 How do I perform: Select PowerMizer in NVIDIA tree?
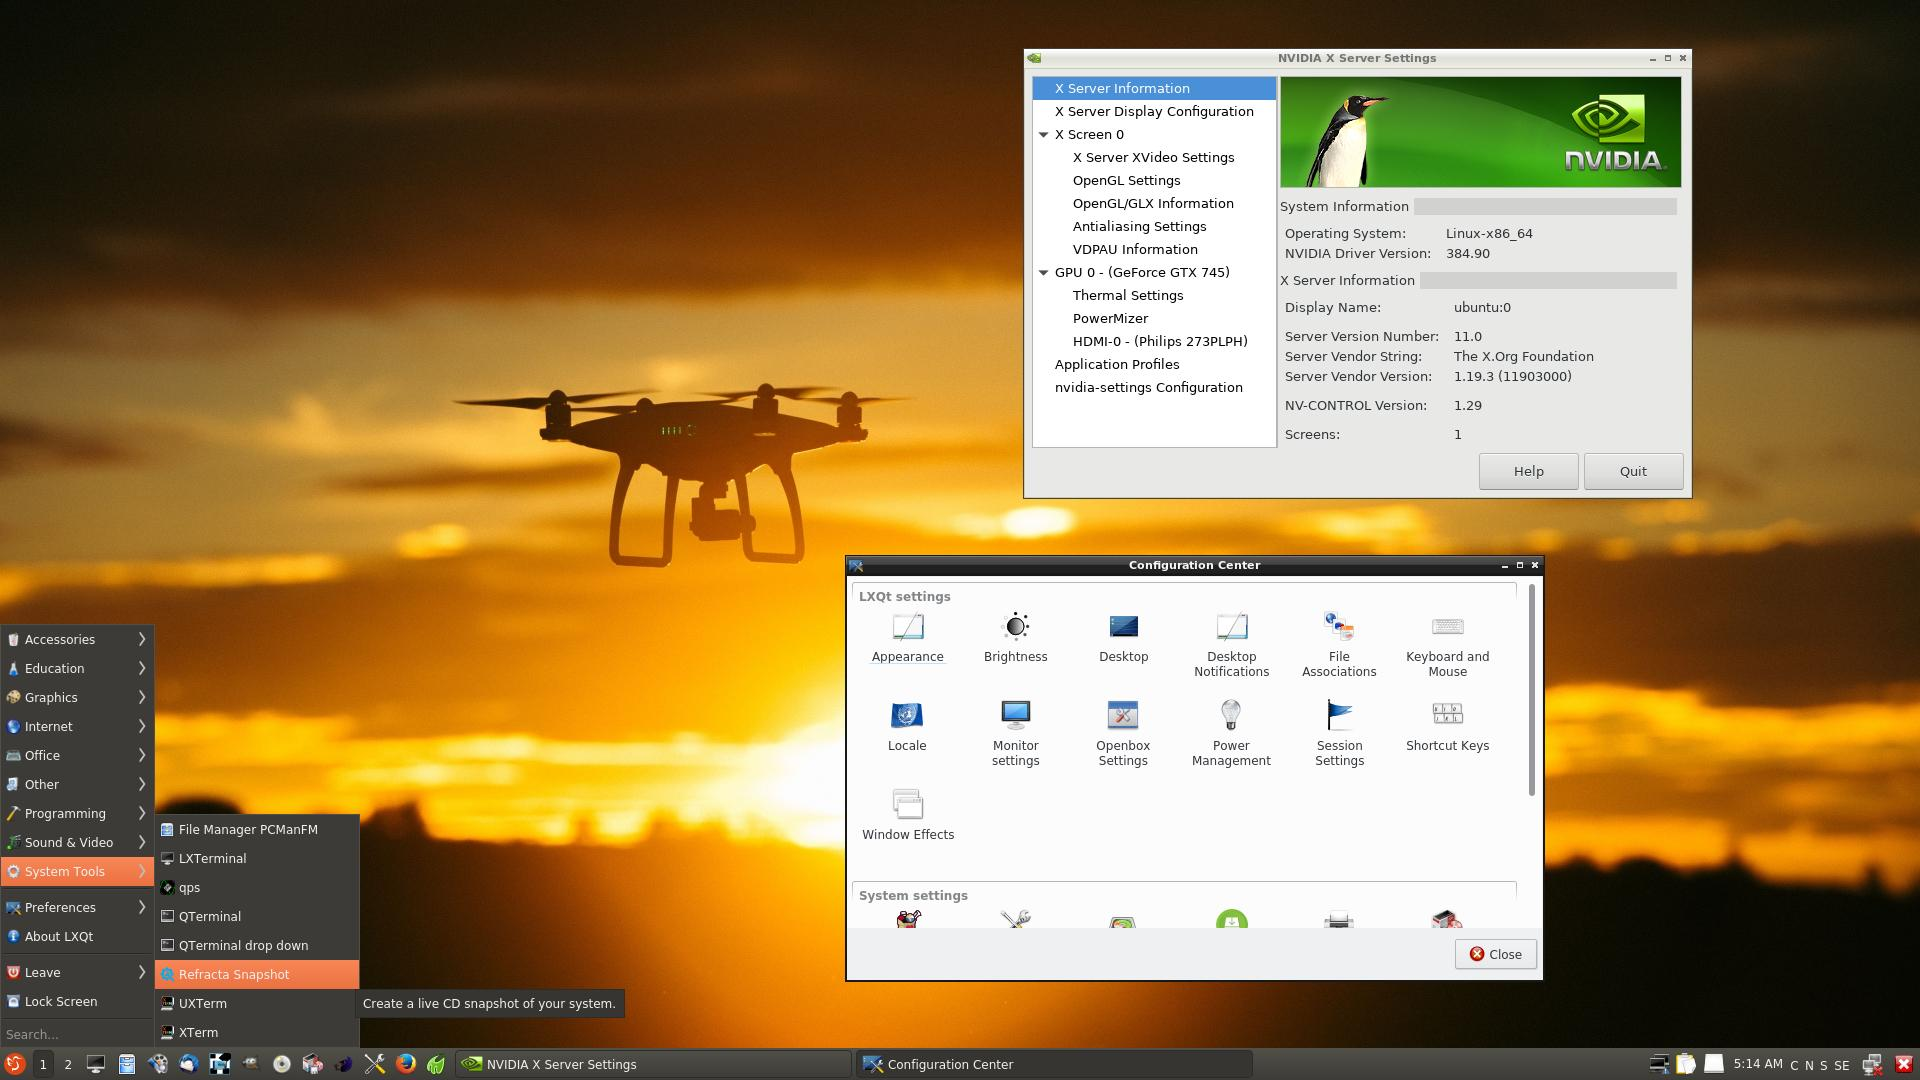[1110, 318]
